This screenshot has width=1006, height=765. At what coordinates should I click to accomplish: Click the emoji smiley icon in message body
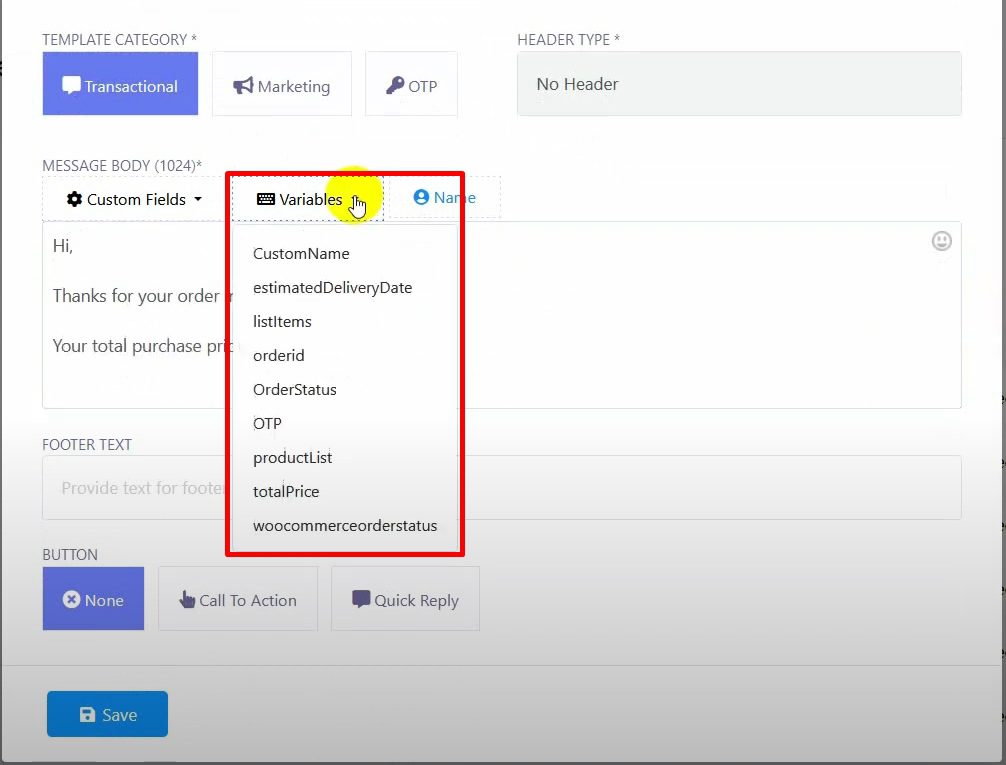pyautogui.click(x=941, y=241)
